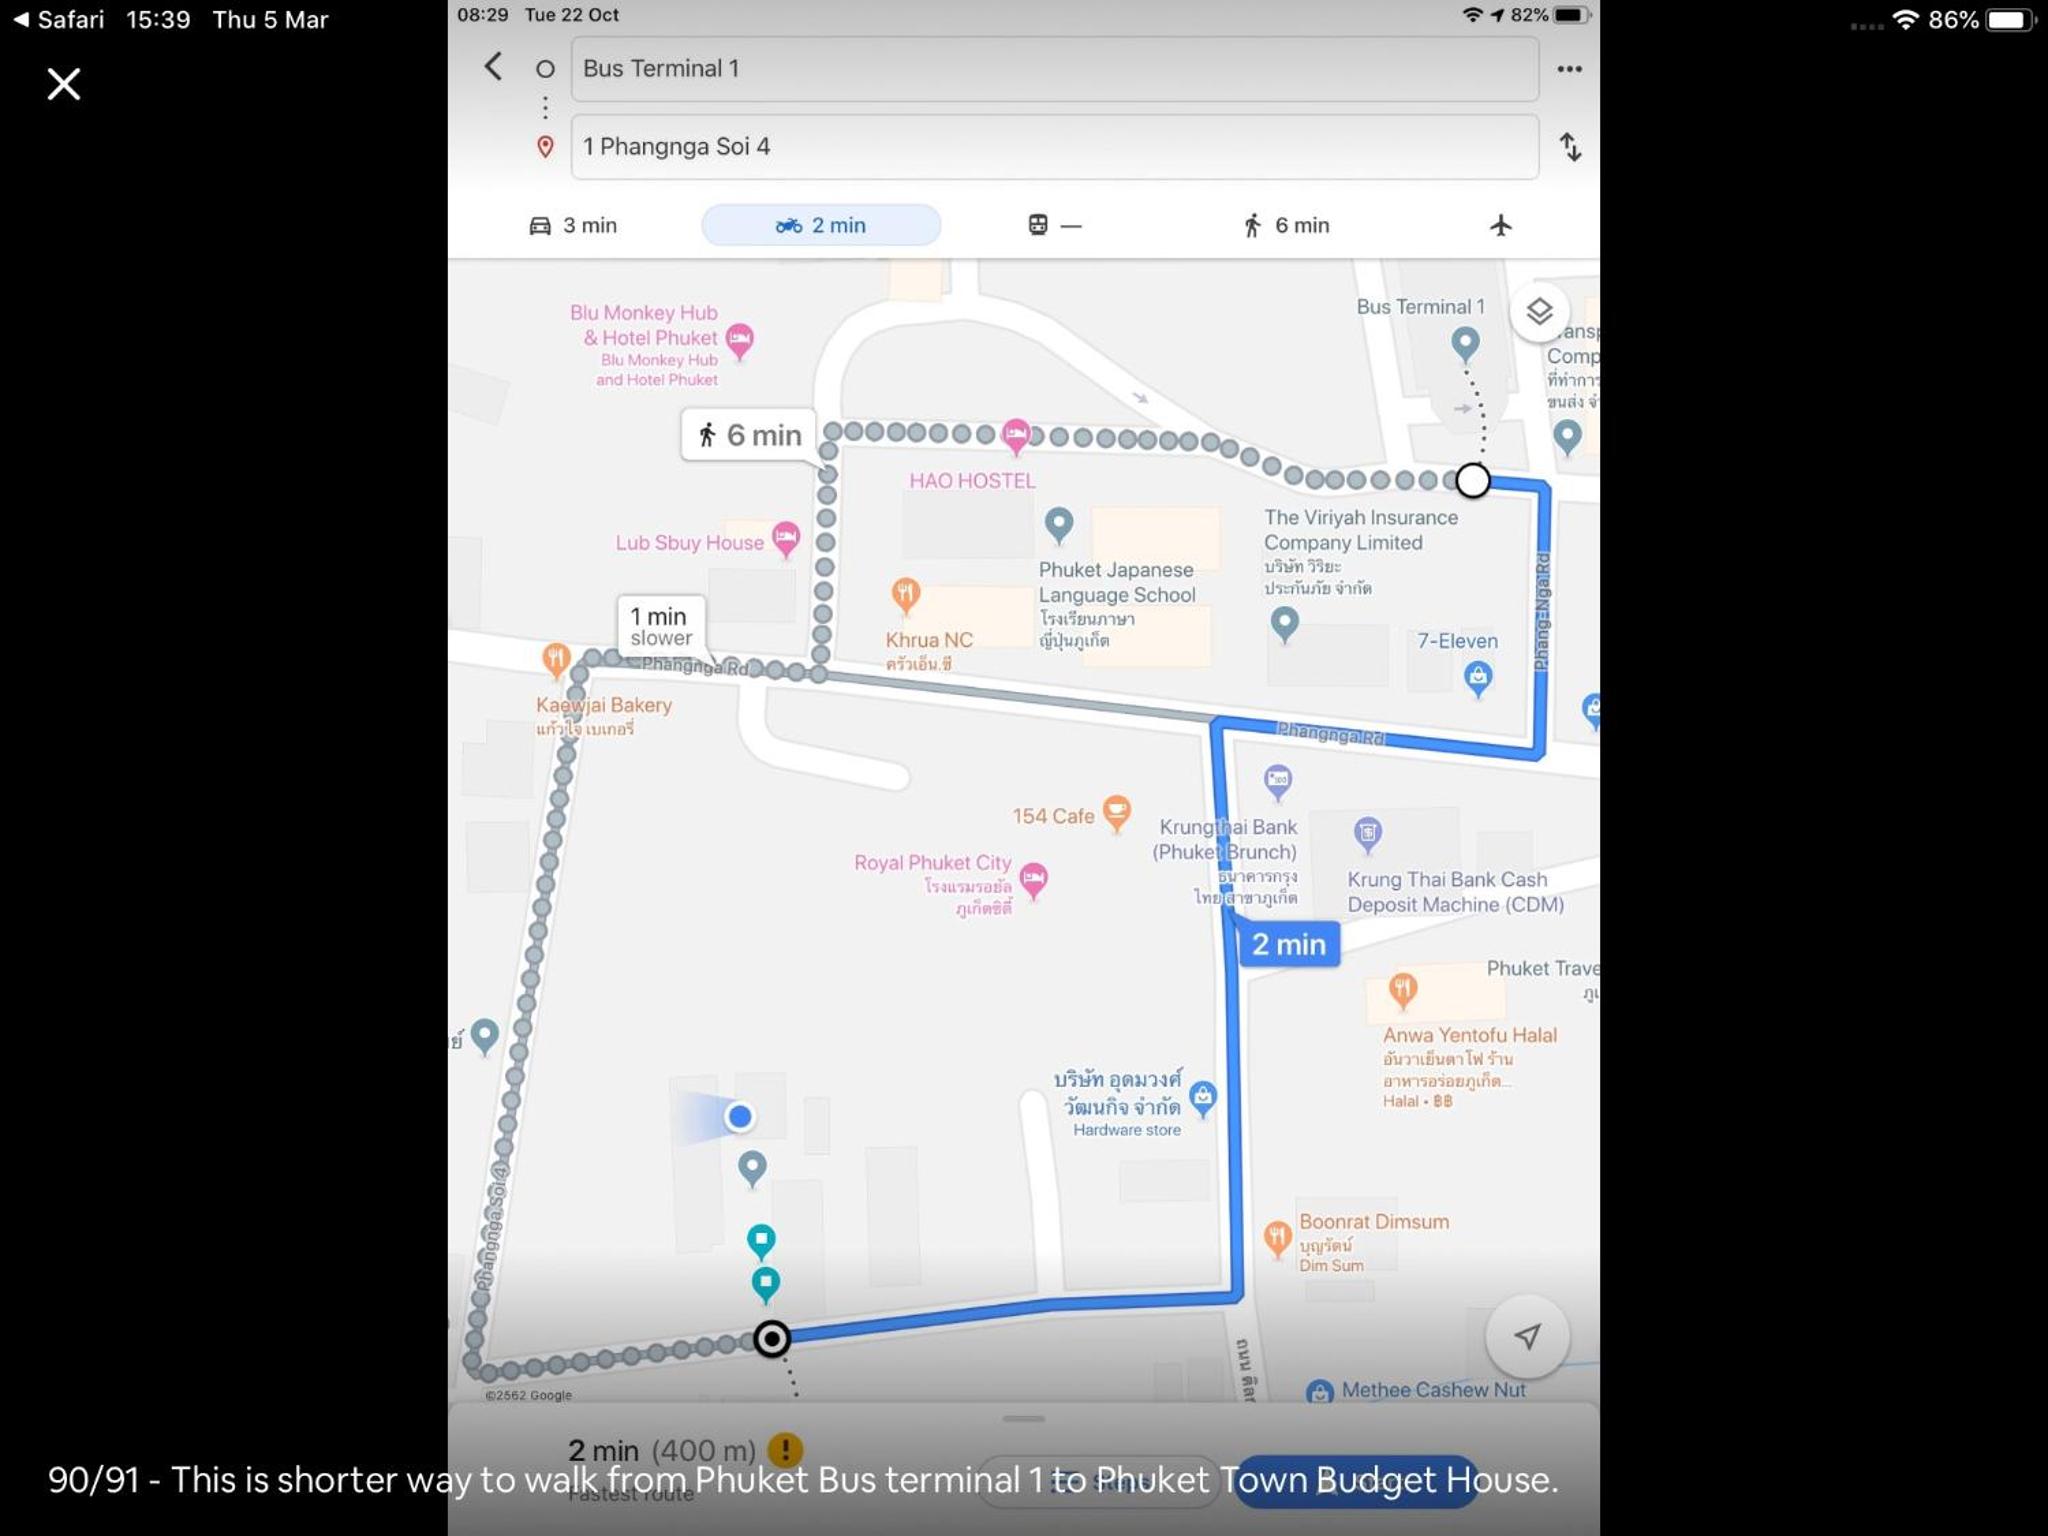Screen dimensions: 2048x1536
Task: Open the three-dot more options menu
Action: [x=1569, y=69]
